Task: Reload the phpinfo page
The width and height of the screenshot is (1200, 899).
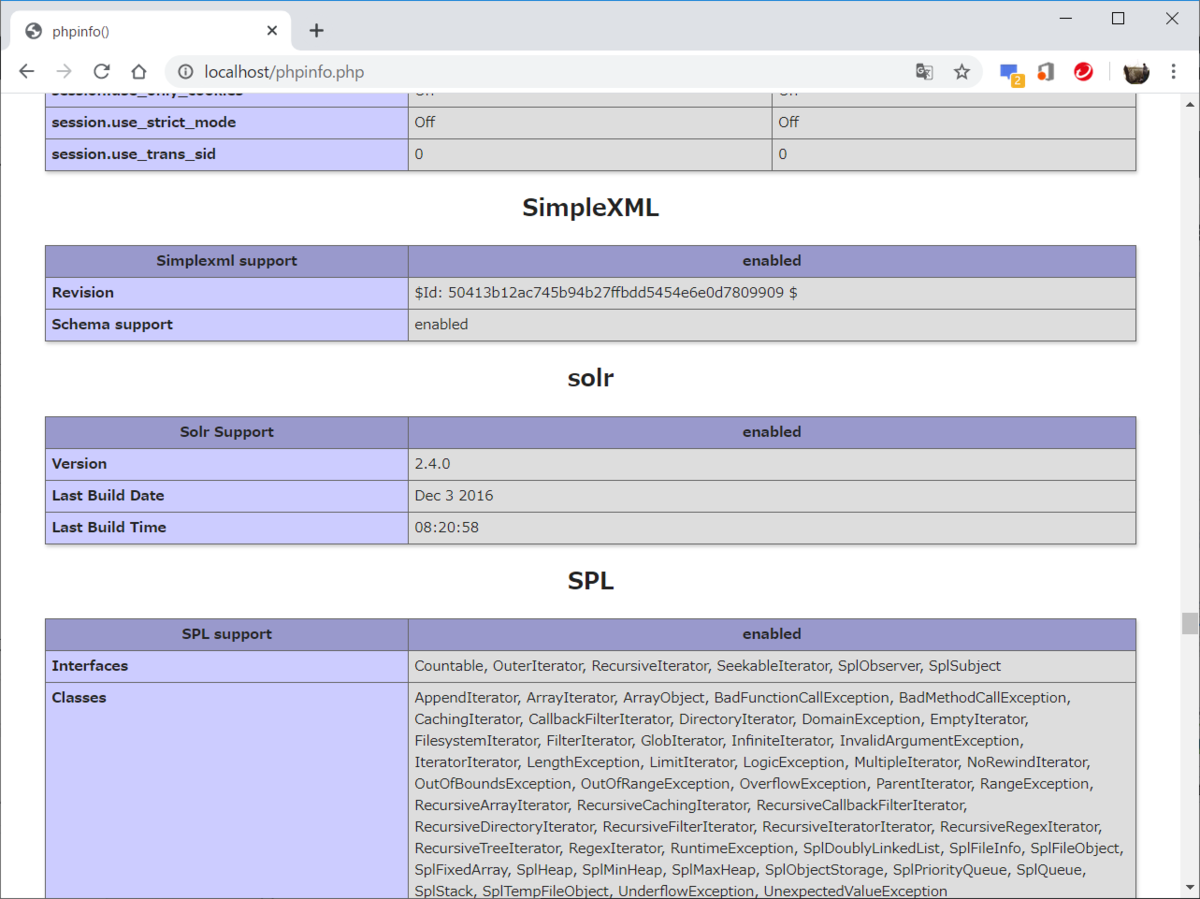Action: pyautogui.click(x=101, y=72)
